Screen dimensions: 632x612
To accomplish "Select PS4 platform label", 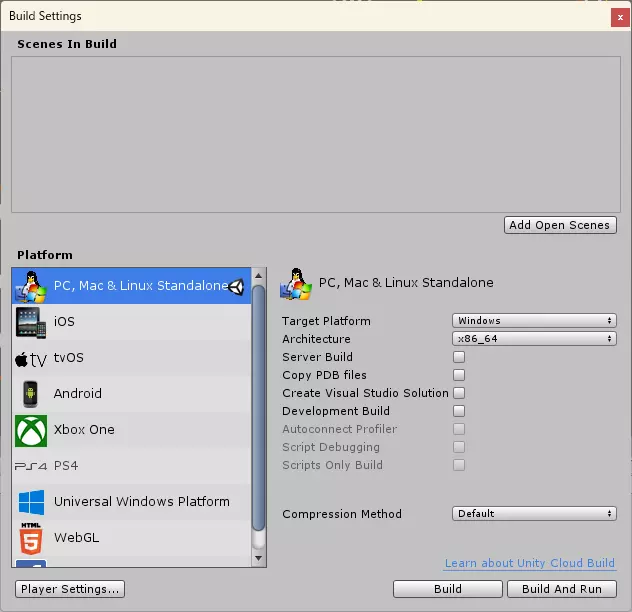I will coord(66,466).
